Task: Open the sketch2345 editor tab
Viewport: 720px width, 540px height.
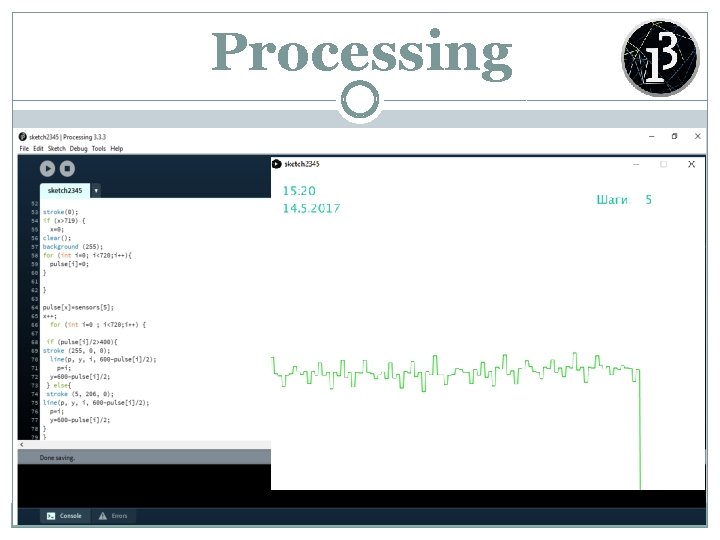Action: (65, 190)
